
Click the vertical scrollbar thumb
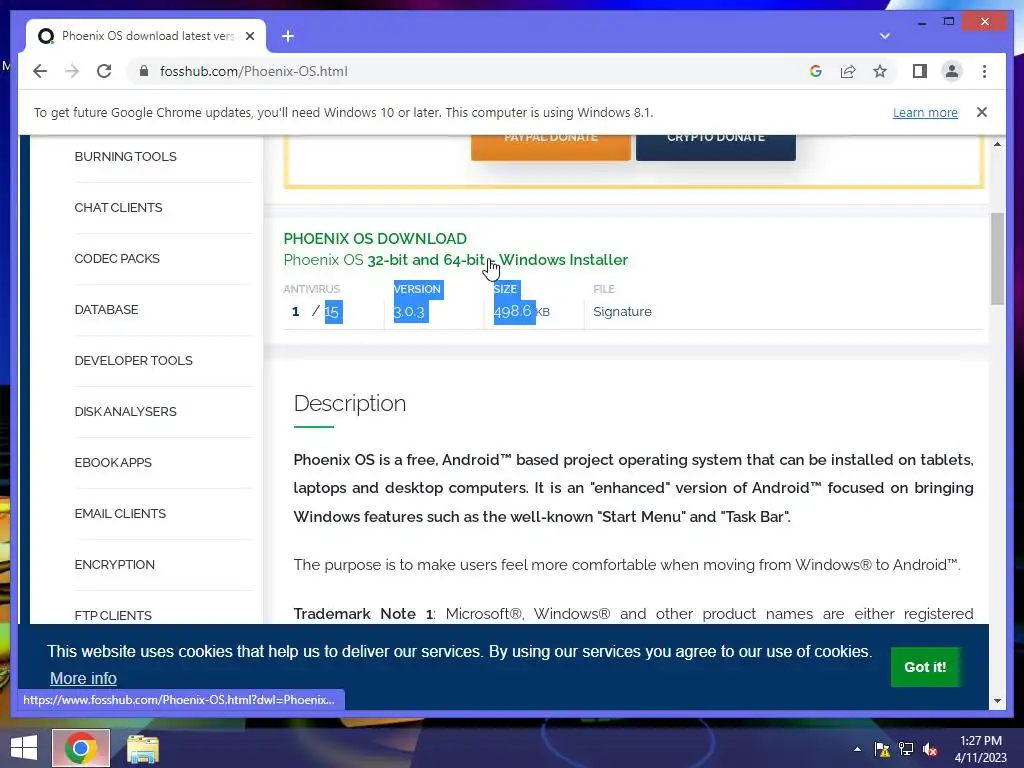click(x=997, y=259)
